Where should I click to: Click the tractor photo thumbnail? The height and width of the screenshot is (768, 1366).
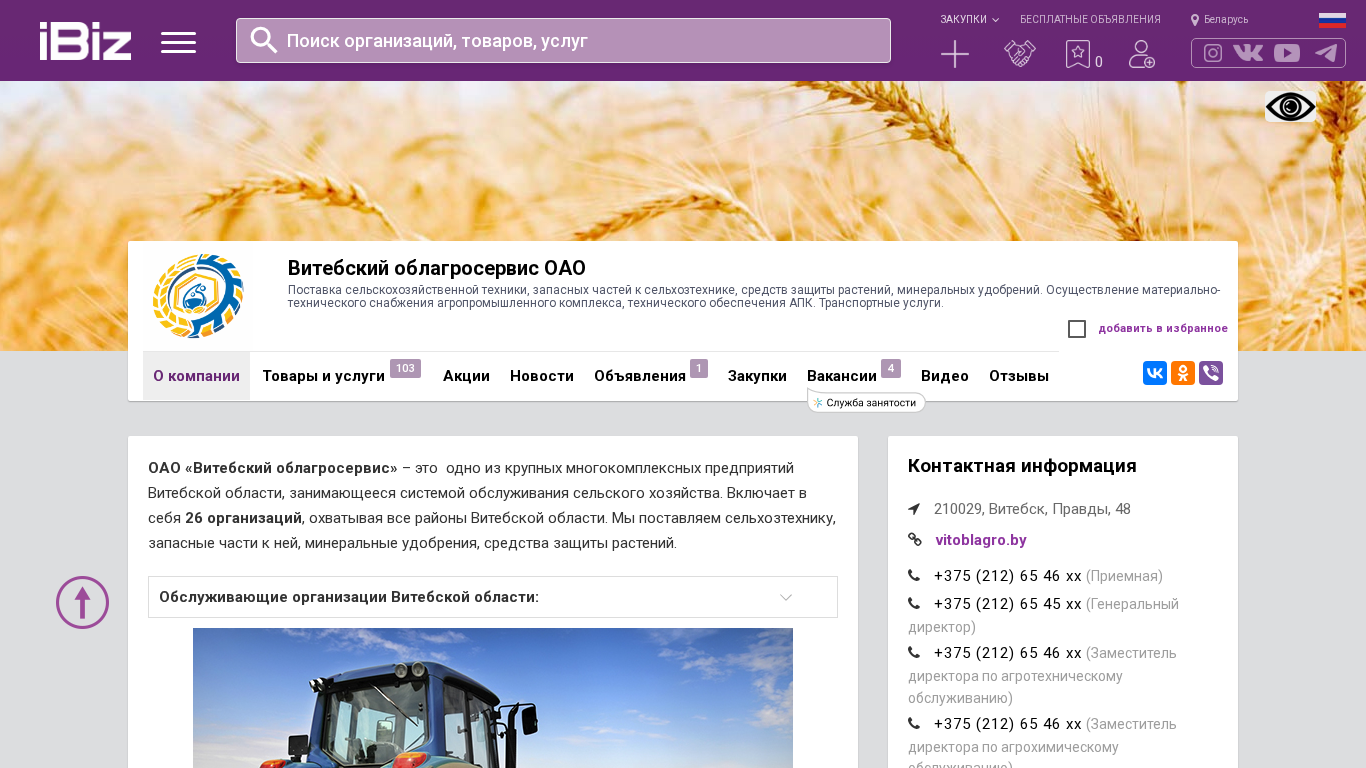tap(493, 698)
